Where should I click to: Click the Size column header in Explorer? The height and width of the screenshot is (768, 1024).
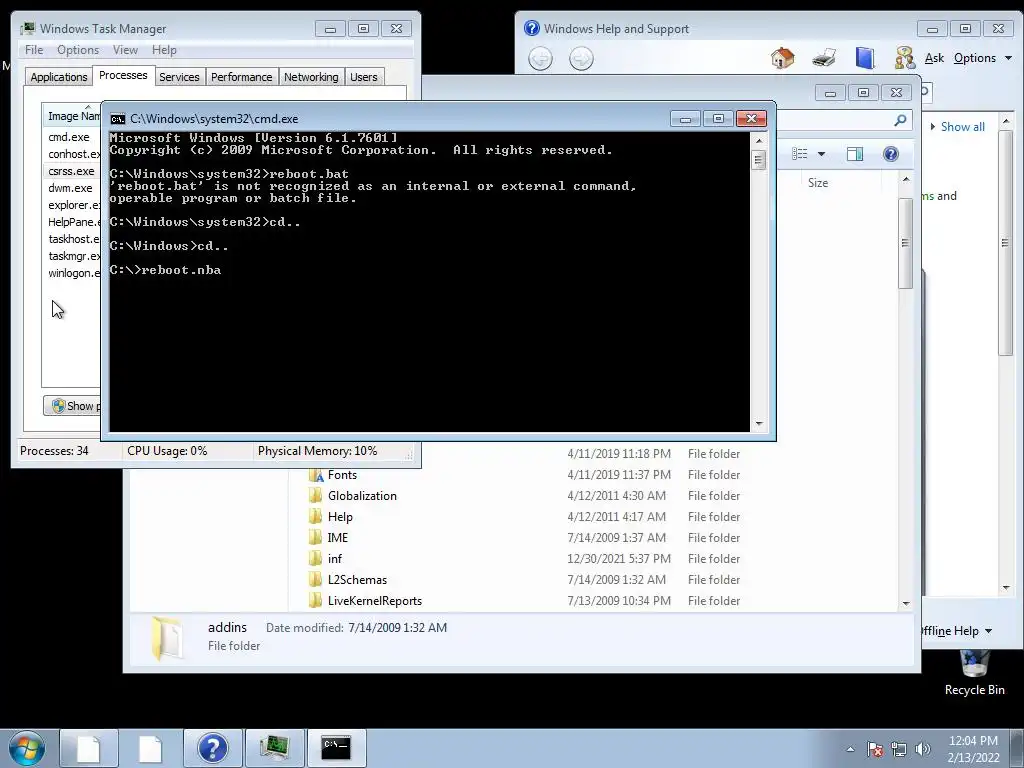pyautogui.click(x=818, y=183)
